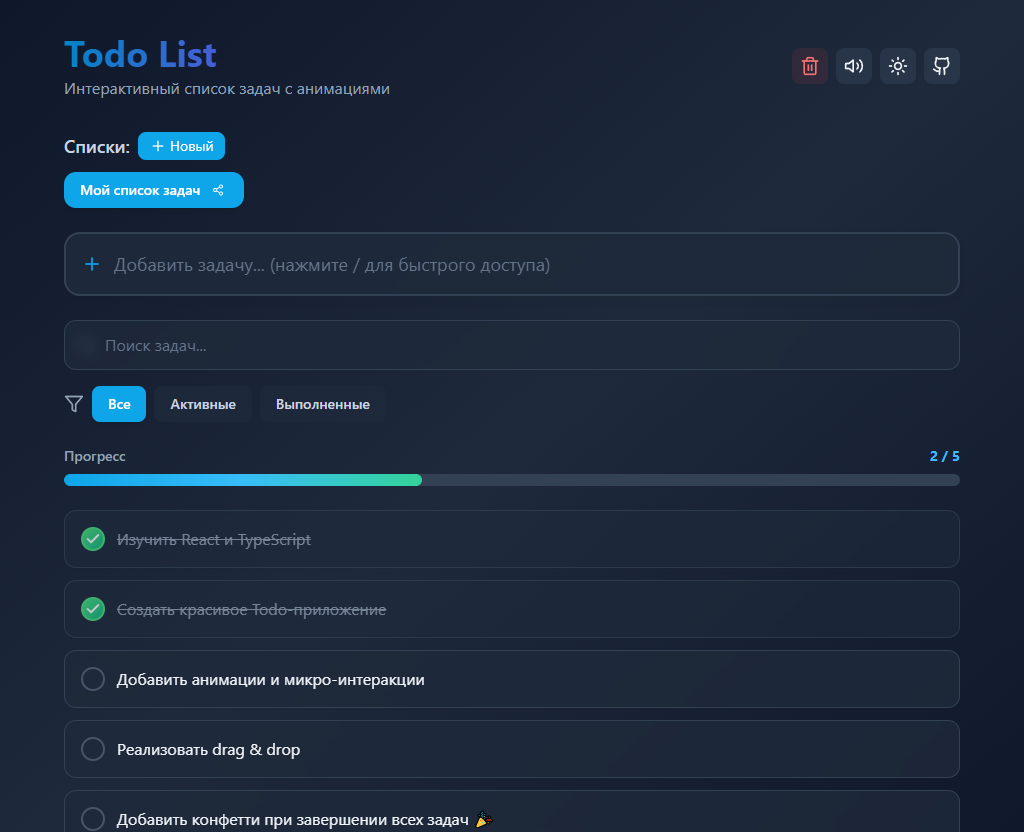Screen dimensions: 1024x832
Task: Uncheck the completed task Изучить React и TypeScript
Action: tap(92, 539)
